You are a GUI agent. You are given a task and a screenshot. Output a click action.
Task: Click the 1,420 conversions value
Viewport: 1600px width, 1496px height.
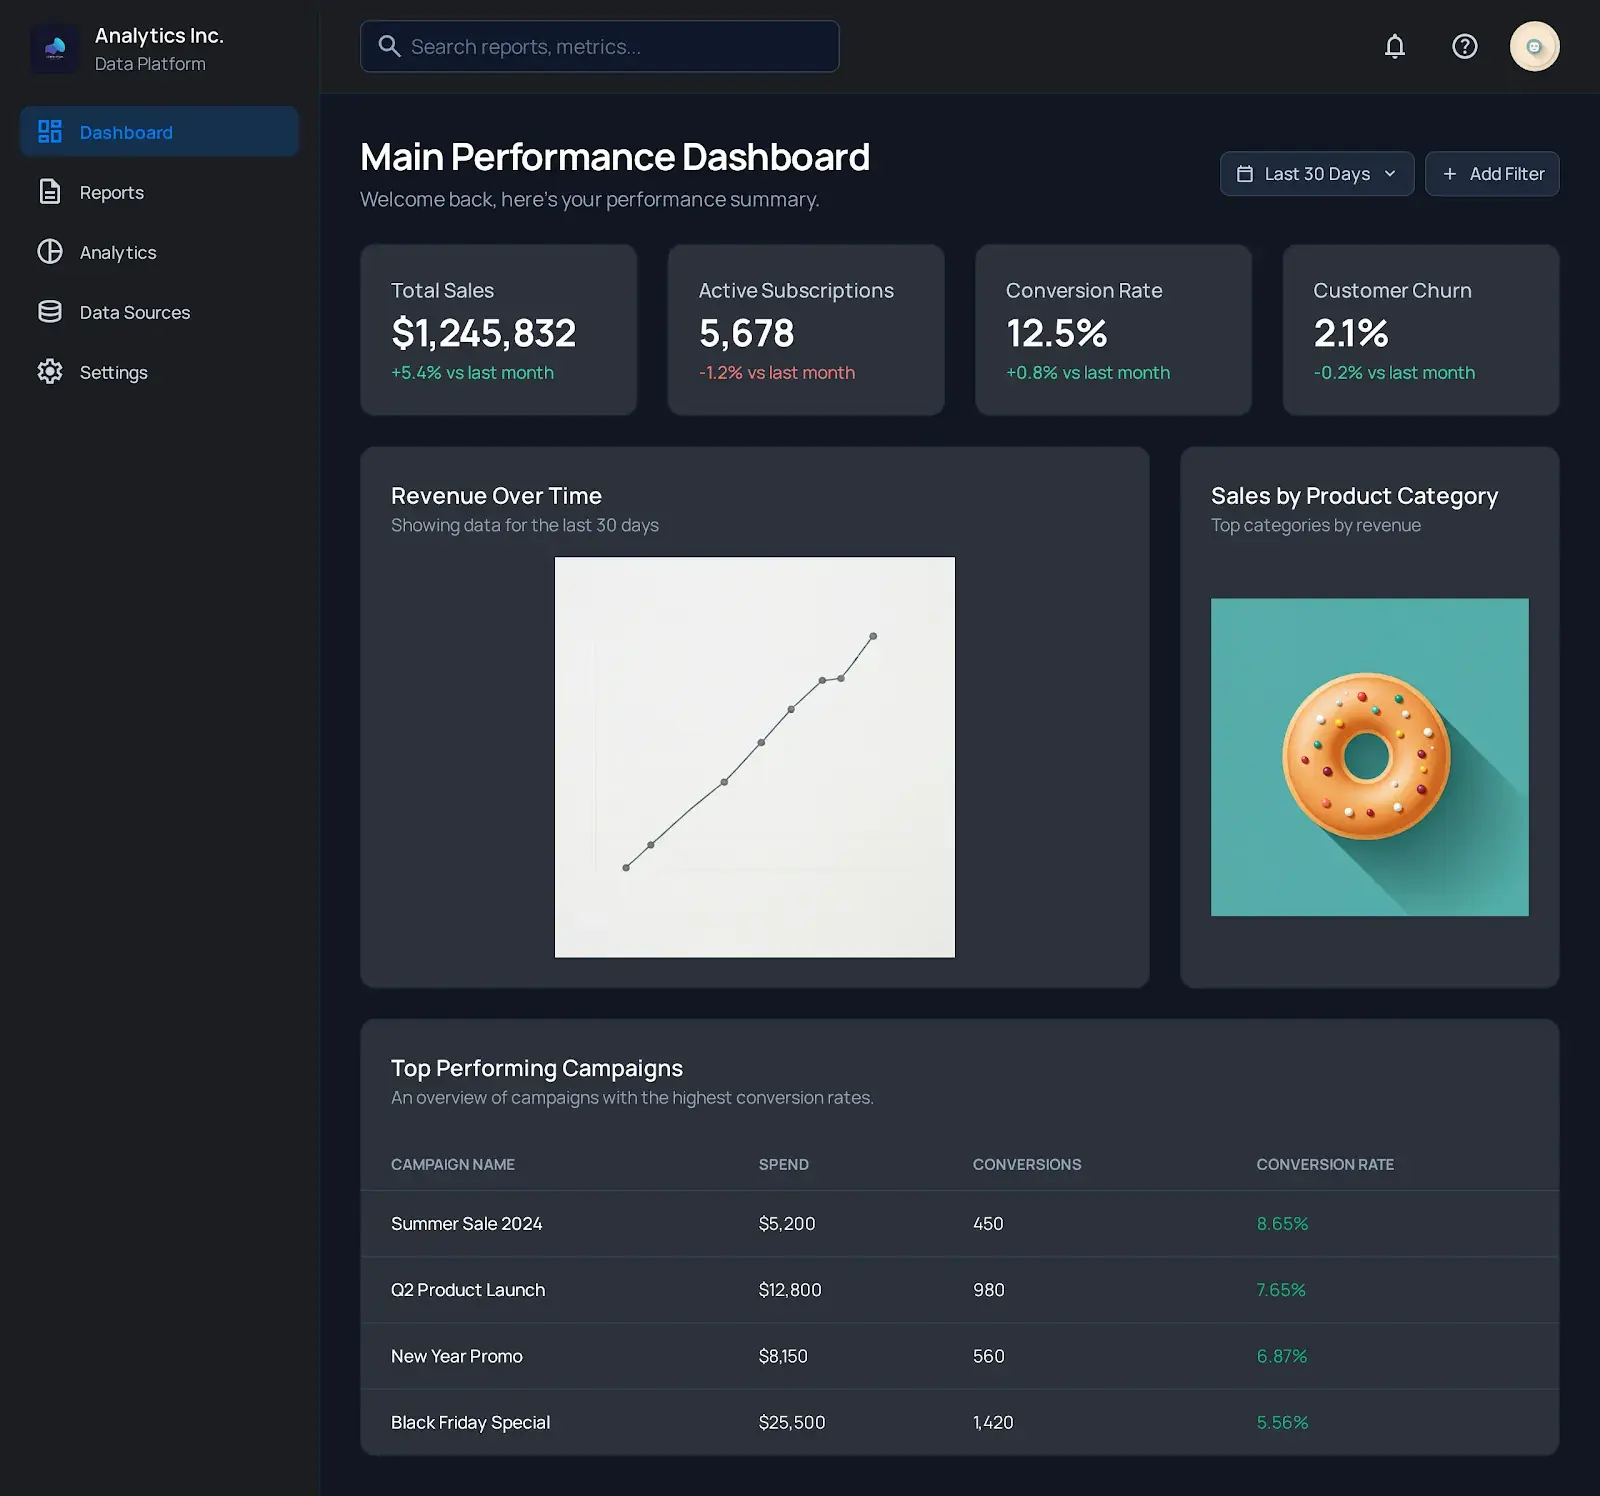point(993,1422)
